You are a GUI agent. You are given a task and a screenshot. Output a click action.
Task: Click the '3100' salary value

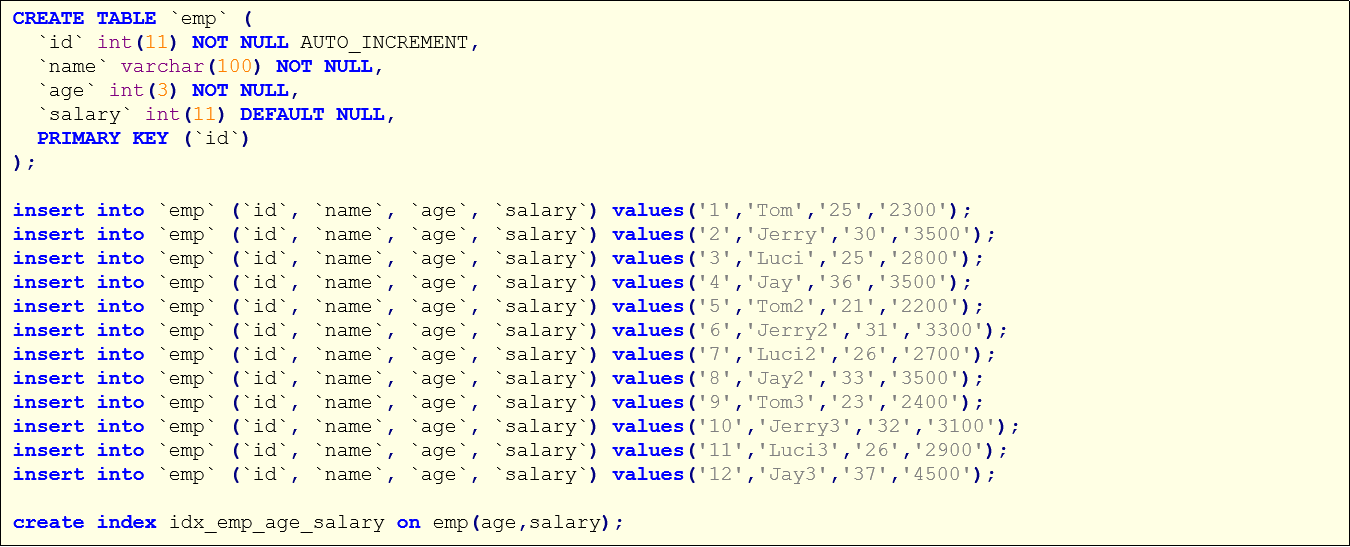pos(961,426)
